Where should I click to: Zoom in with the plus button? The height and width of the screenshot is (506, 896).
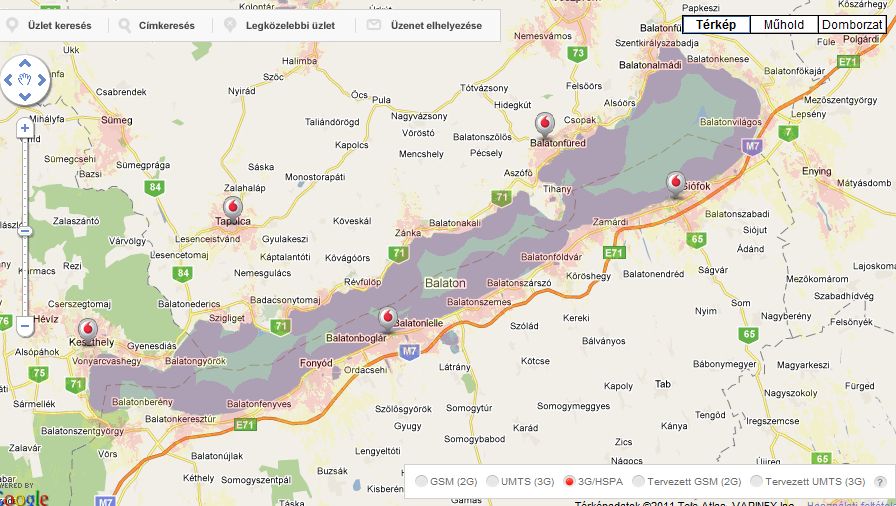coord(25,128)
